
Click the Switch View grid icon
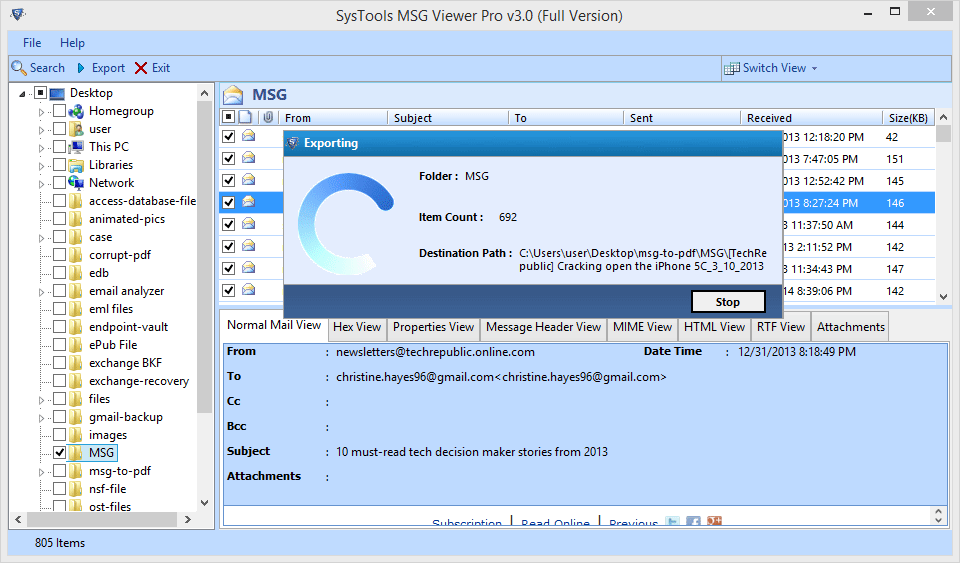(x=732, y=69)
